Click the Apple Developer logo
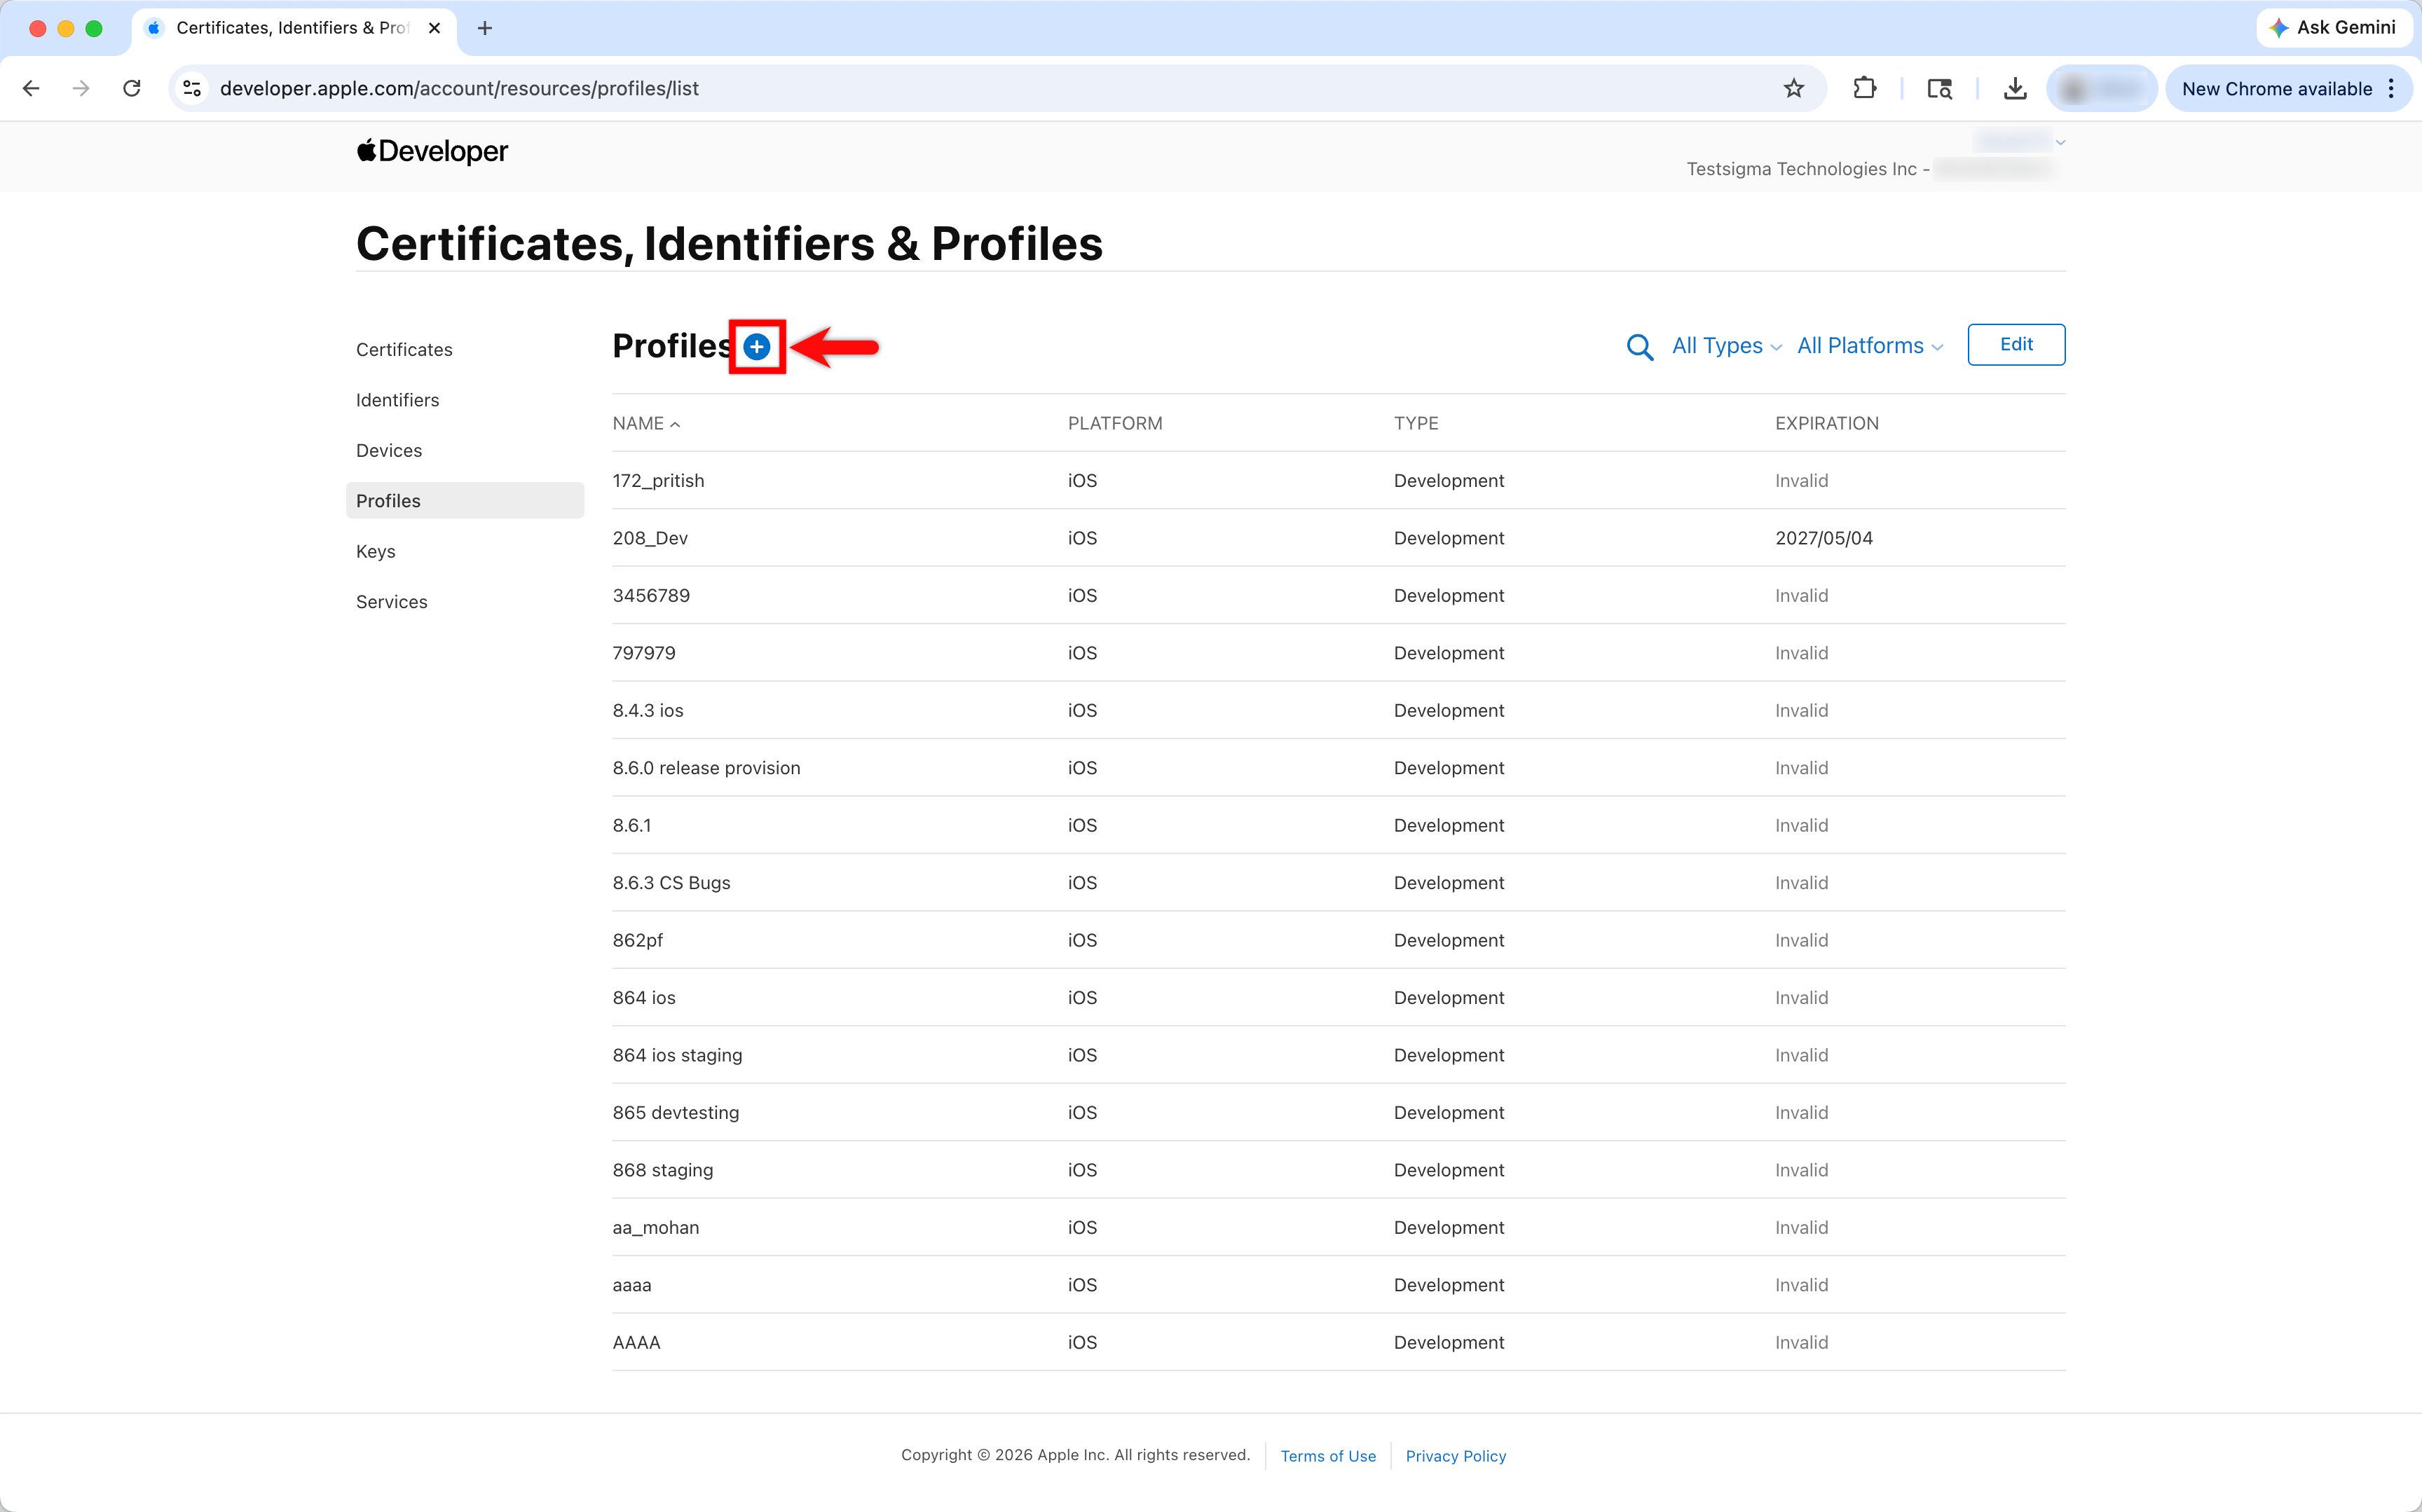 (x=432, y=151)
